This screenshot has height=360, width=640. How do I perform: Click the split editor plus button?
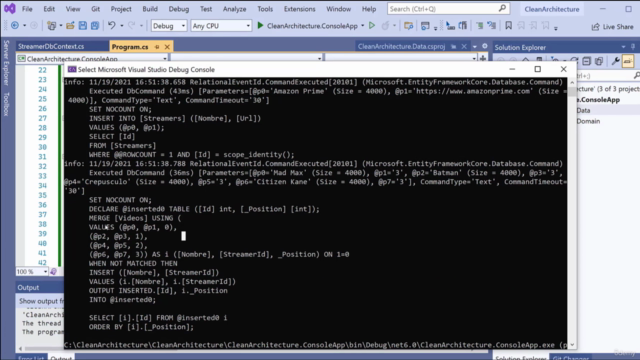[x=483, y=58]
